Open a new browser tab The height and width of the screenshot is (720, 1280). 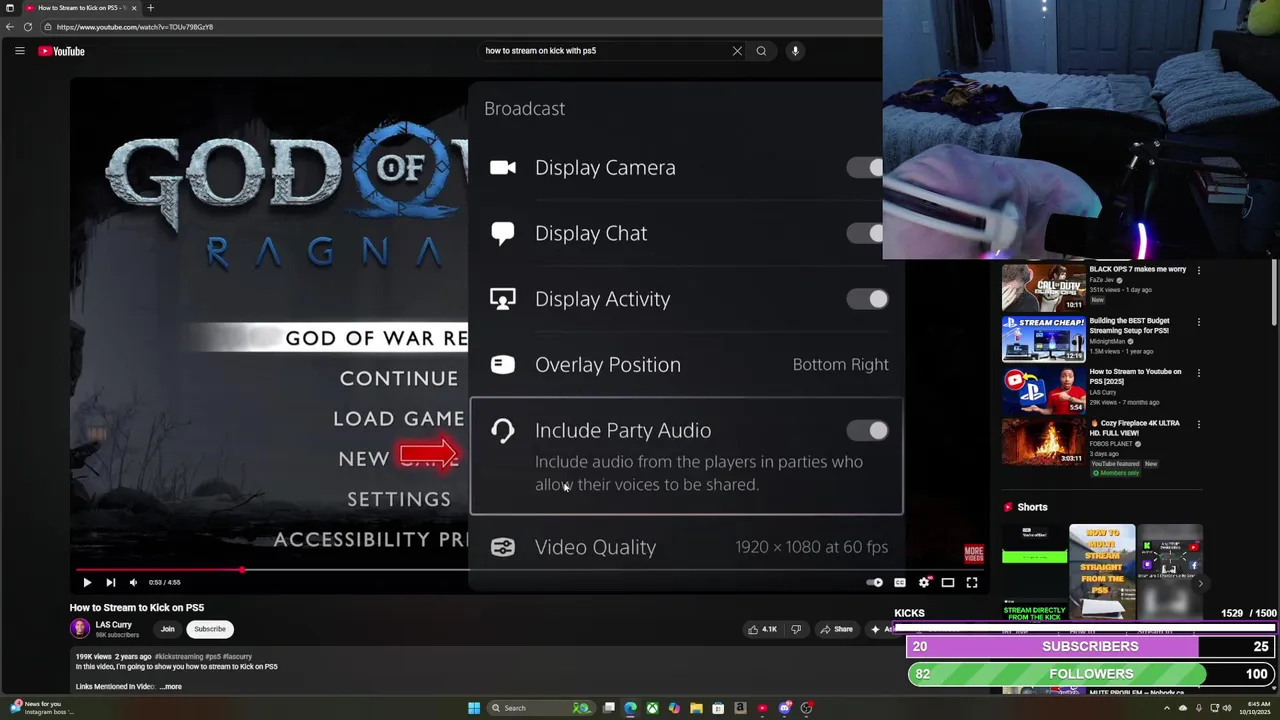150,8
